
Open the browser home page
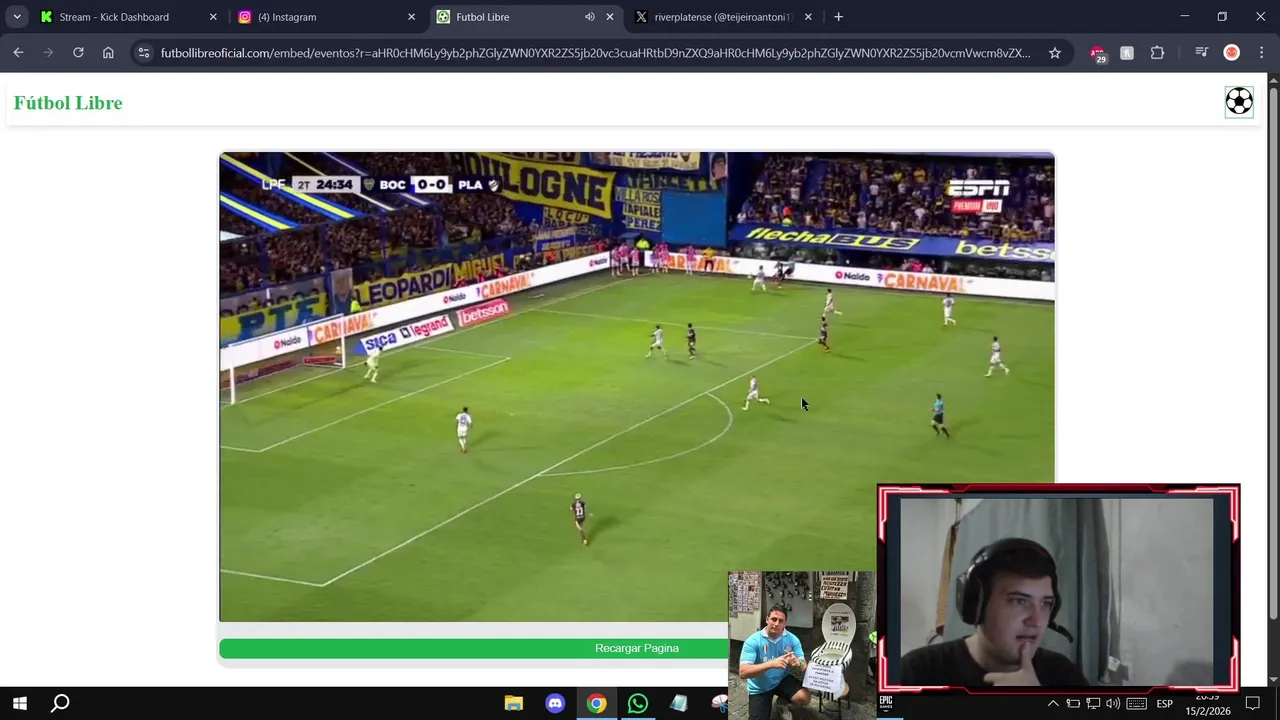108,53
